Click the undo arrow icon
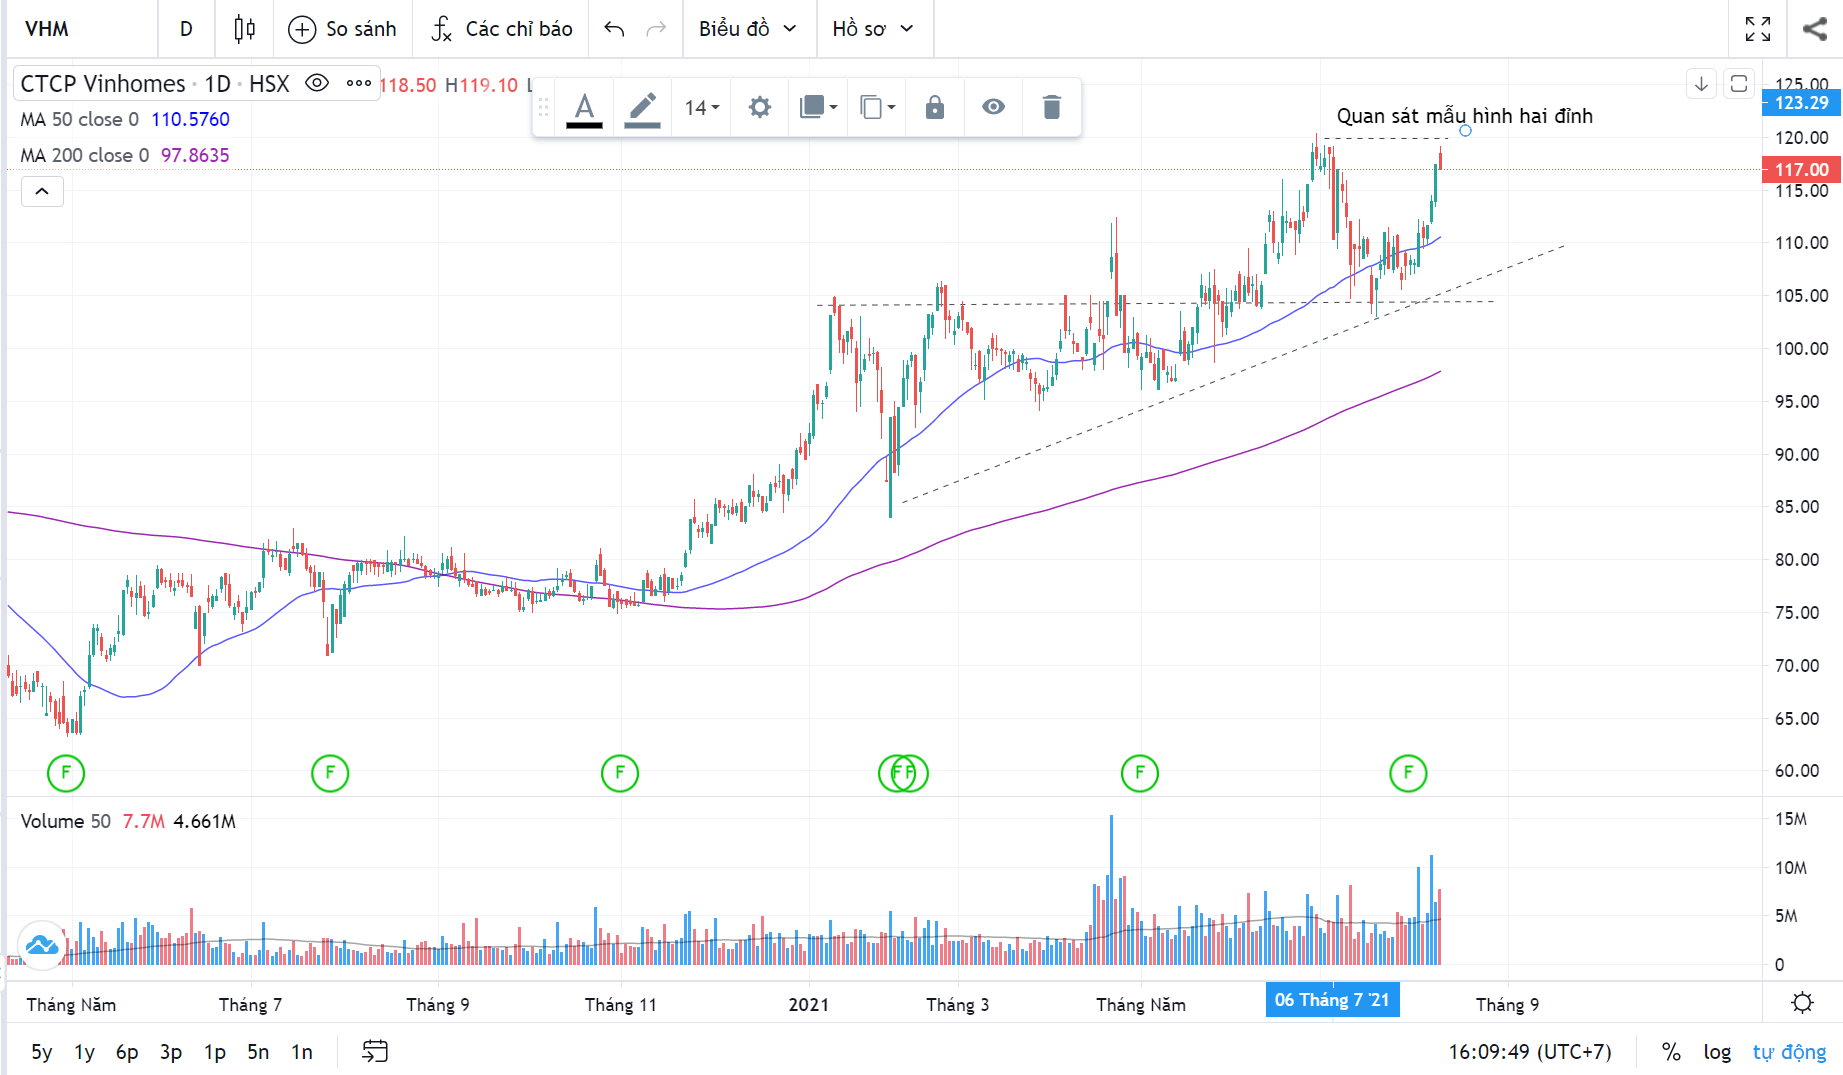The width and height of the screenshot is (1843, 1075). click(614, 29)
